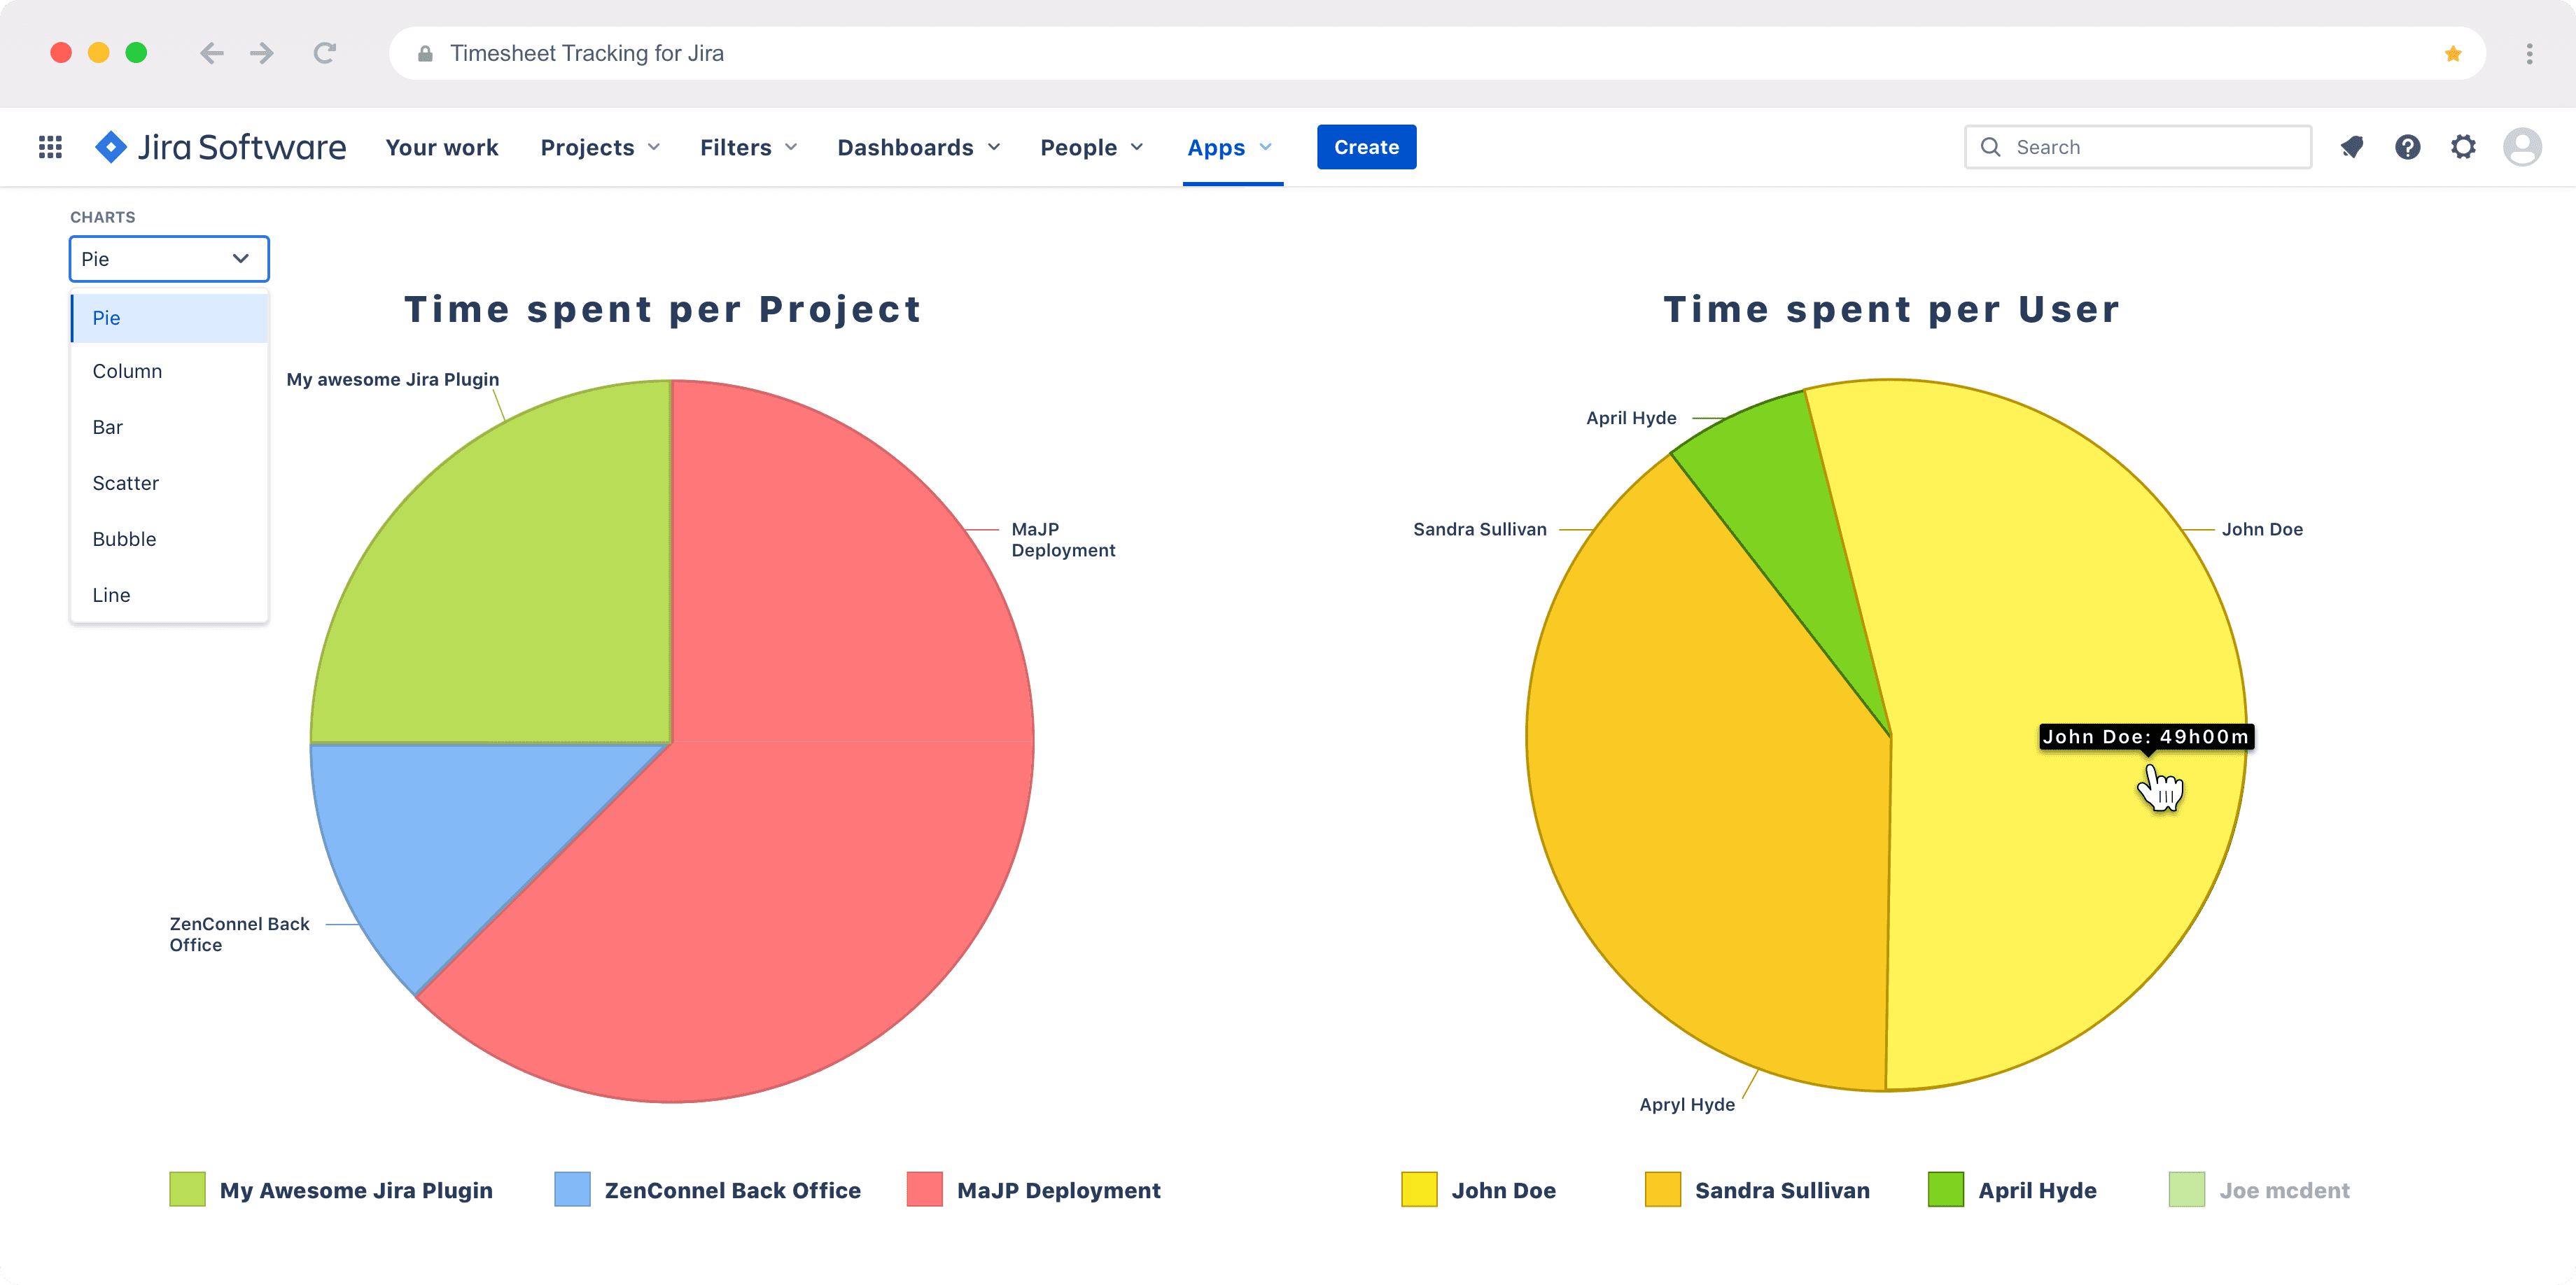Select Column chart option
This screenshot has width=2576, height=1285.
[169, 371]
